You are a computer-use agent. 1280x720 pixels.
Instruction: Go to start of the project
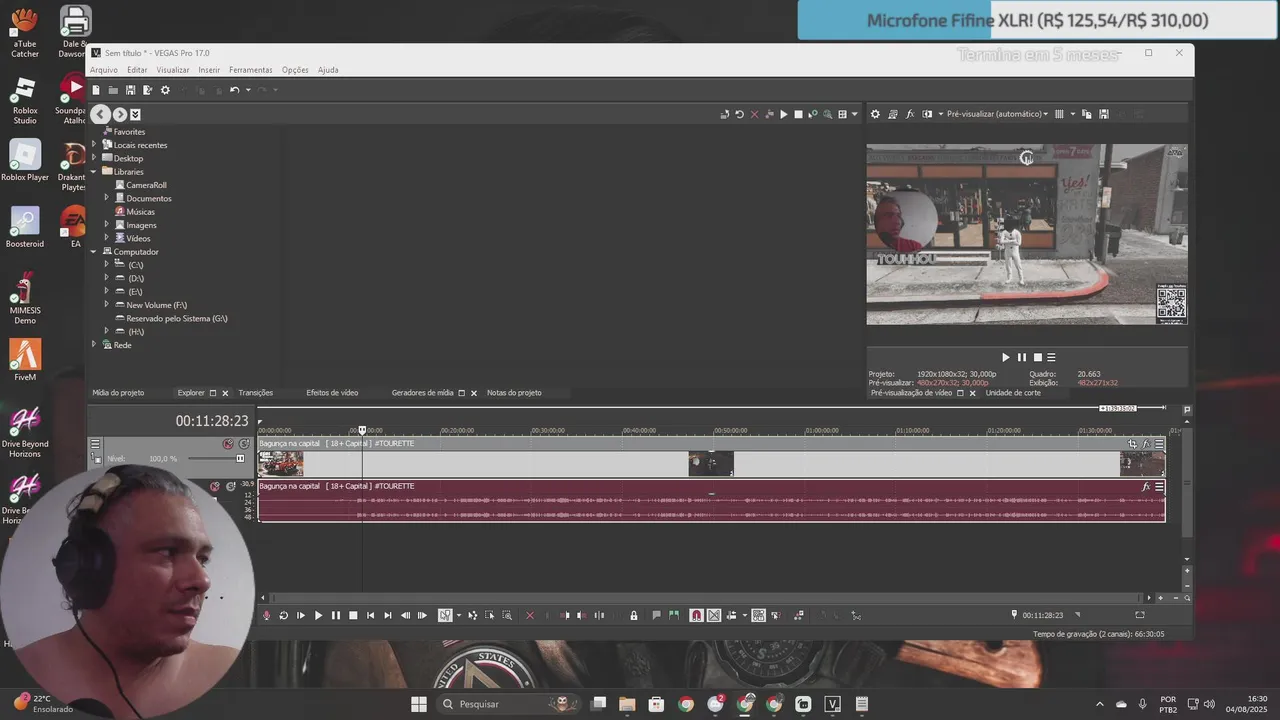coord(370,616)
